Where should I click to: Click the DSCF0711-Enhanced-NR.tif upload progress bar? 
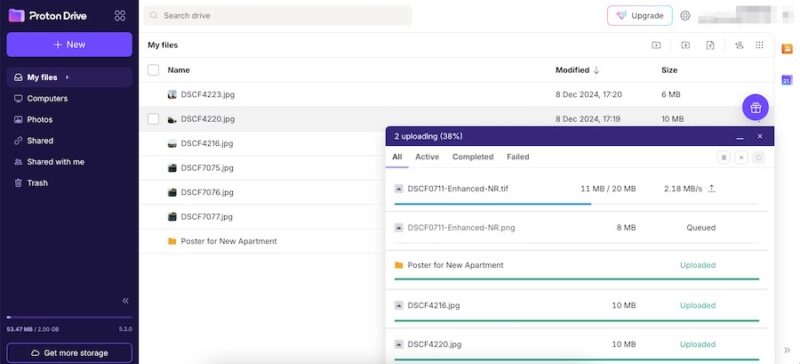(577, 204)
